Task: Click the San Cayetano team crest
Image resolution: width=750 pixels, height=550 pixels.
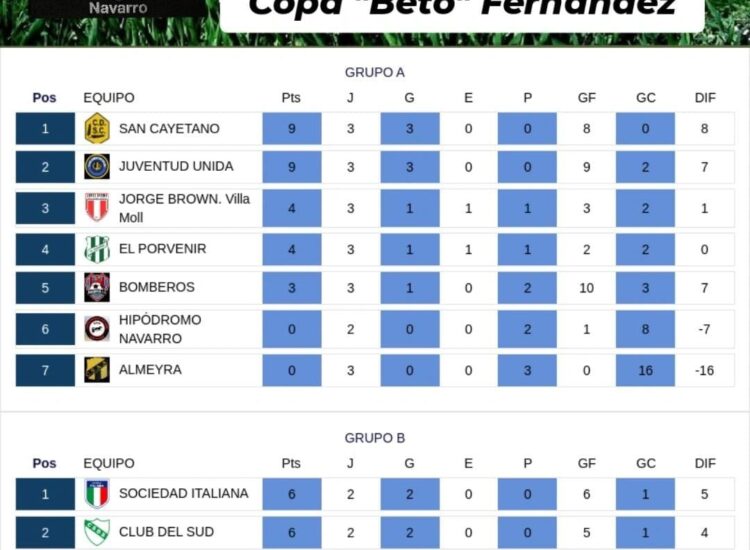Action: point(97,128)
